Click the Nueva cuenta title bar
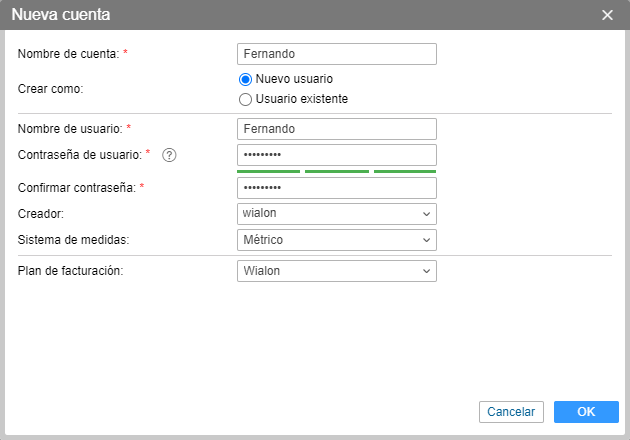 coord(300,15)
